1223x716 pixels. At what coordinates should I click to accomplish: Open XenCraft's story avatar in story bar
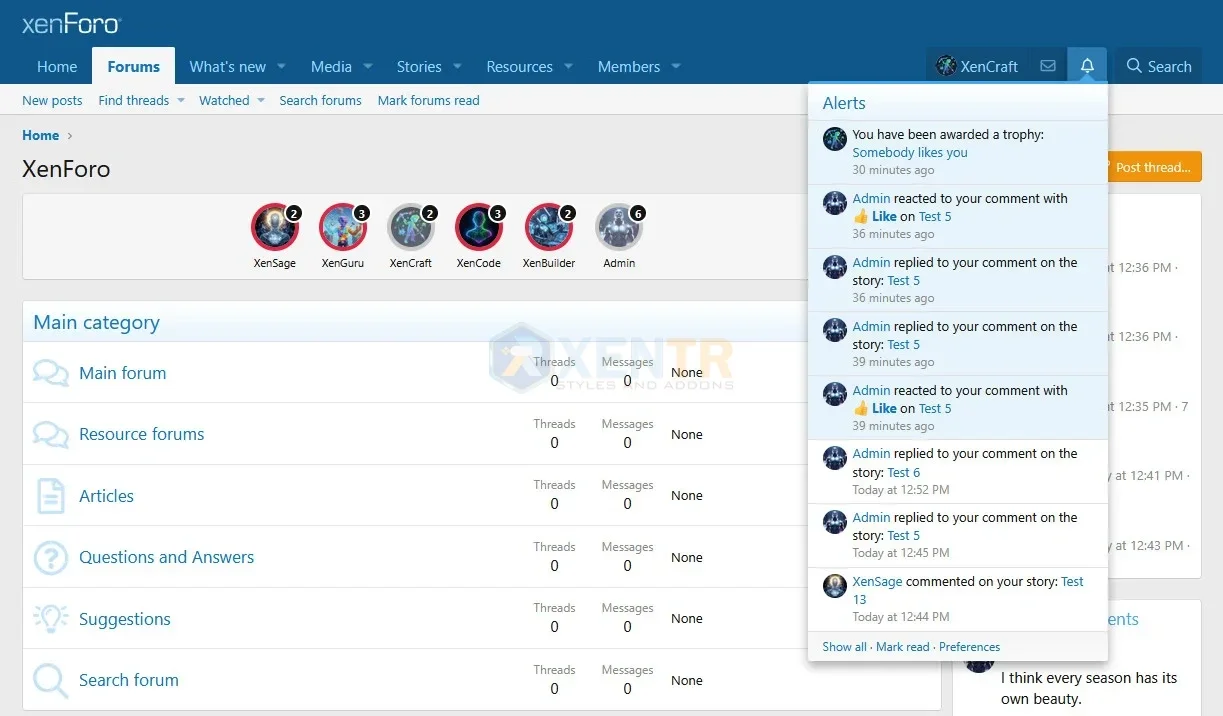click(x=411, y=227)
